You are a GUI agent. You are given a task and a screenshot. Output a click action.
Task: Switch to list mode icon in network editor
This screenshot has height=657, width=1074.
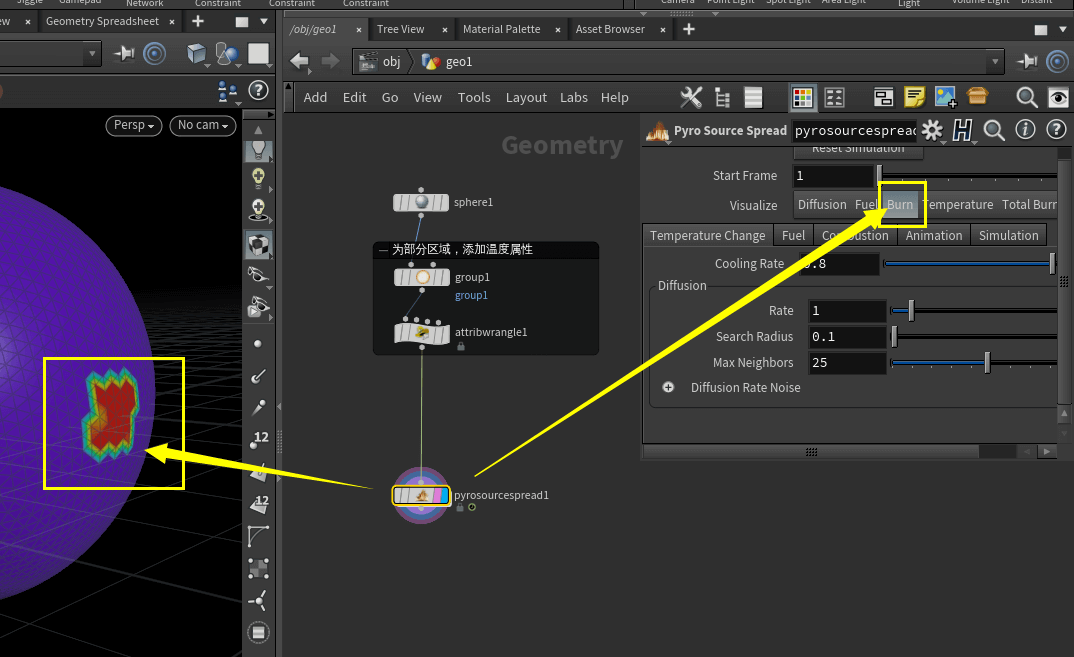pos(753,97)
